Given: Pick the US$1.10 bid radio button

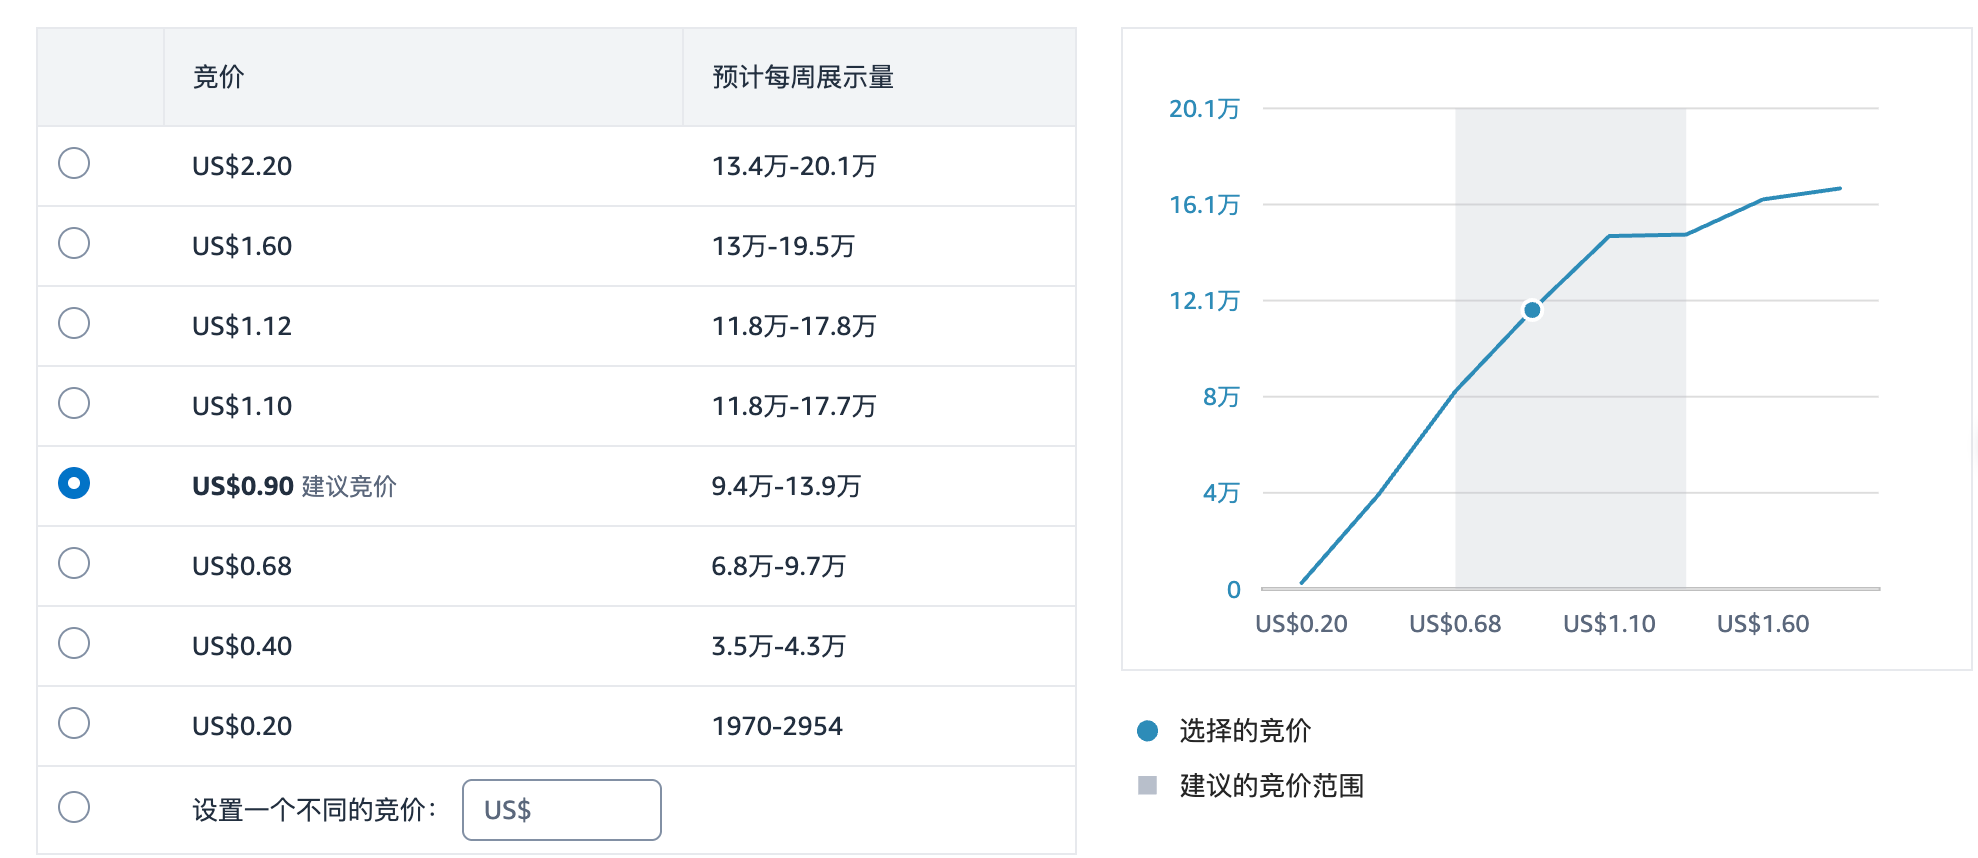Looking at the screenshot, I should [74, 403].
